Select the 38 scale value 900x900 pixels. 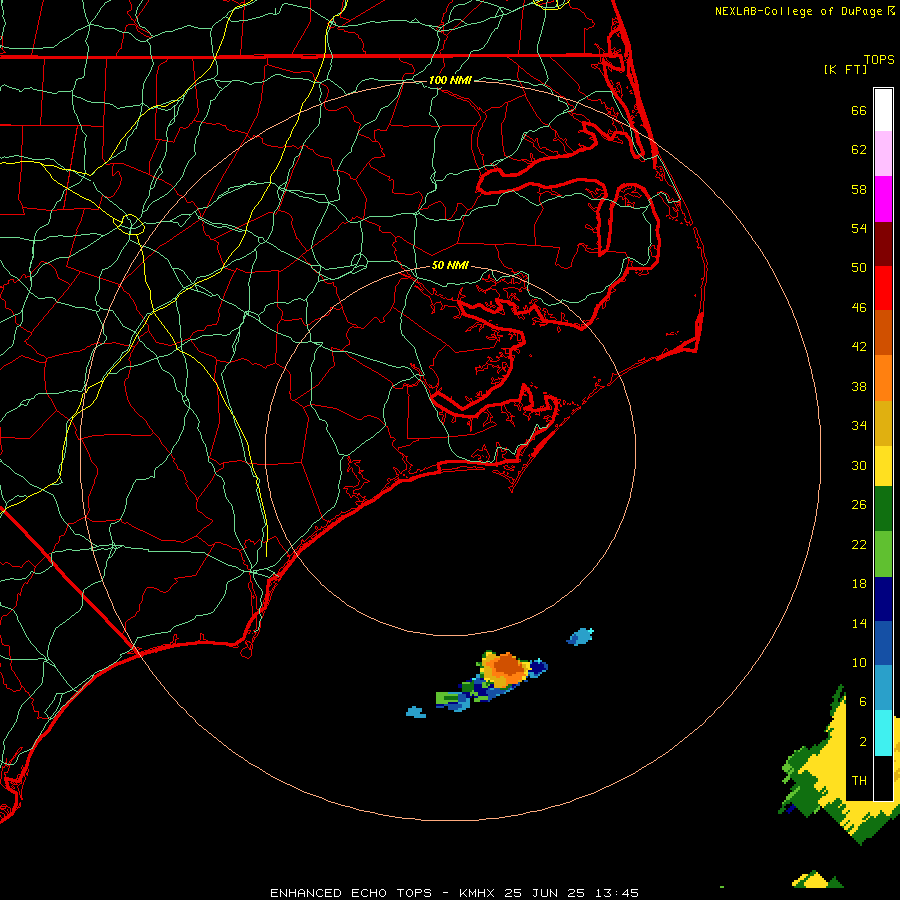point(859,386)
